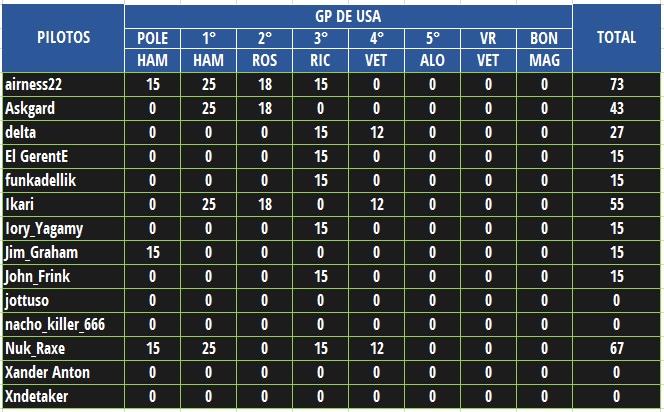This screenshot has width=664, height=412.
Task: Click the funkadellik row name cell
Action: [x=63, y=180]
